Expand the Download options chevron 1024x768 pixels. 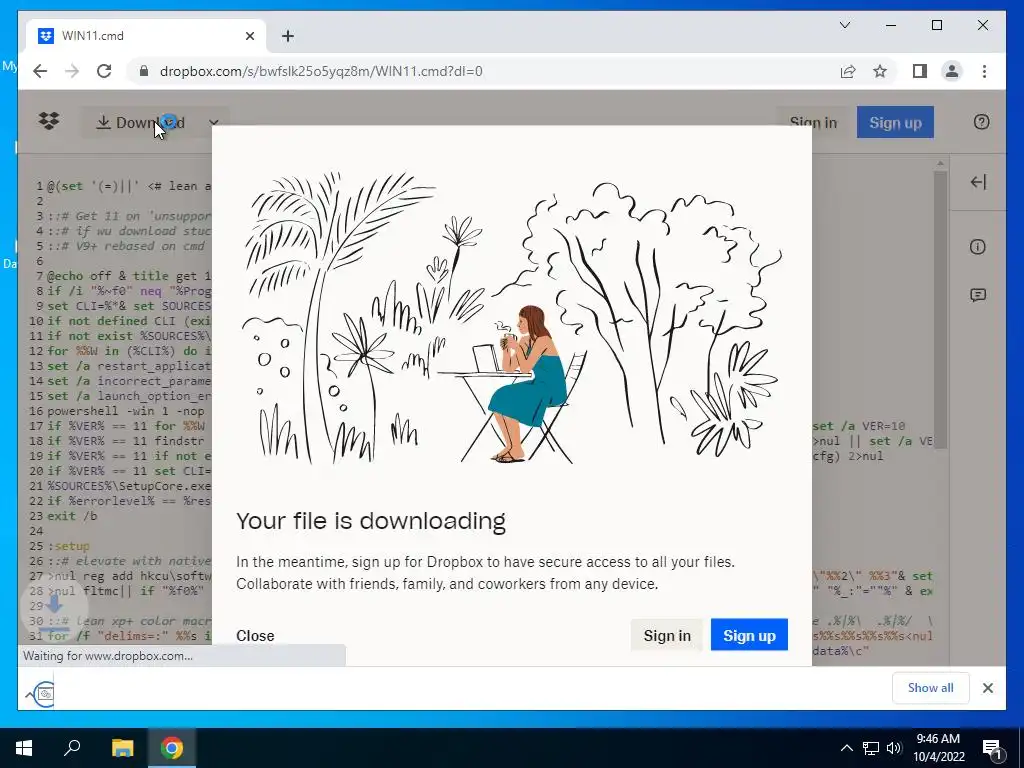pos(214,123)
